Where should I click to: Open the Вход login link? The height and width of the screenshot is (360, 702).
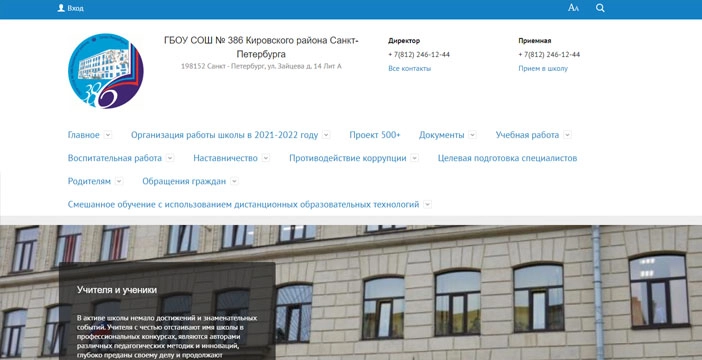point(75,8)
